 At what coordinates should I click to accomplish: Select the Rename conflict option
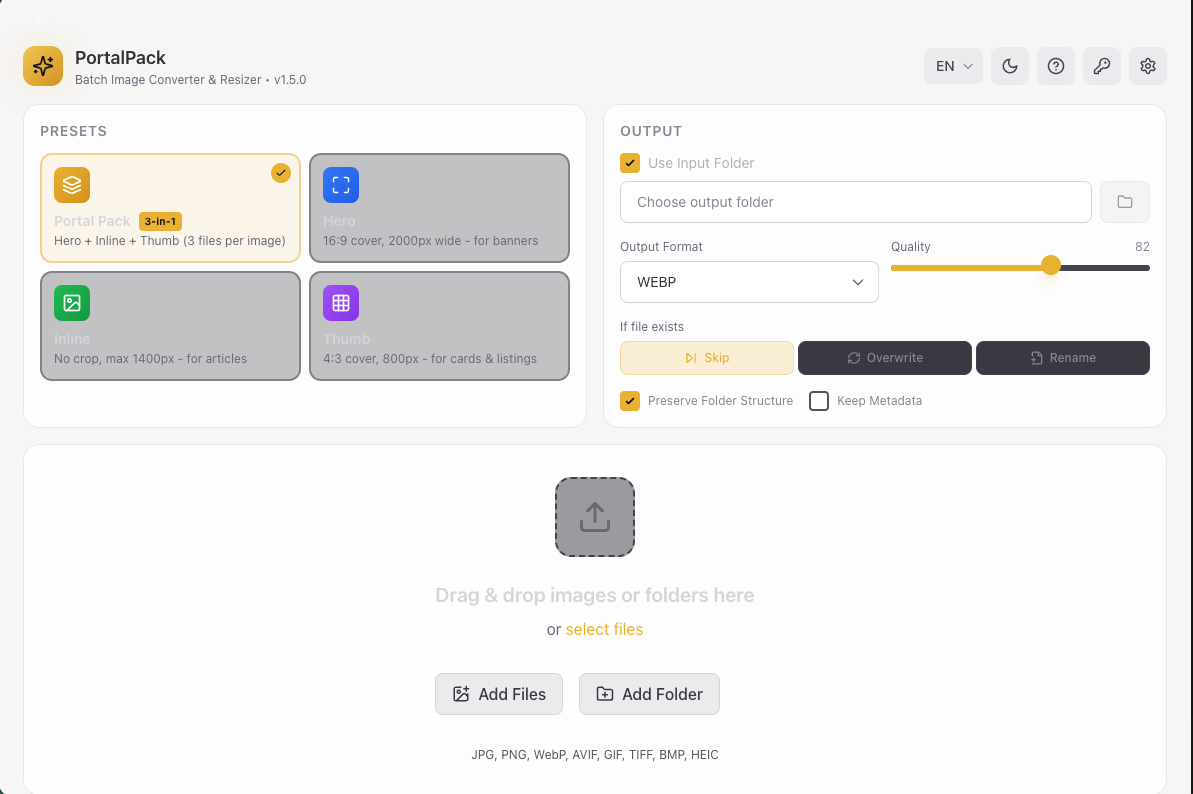(1062, 358)
